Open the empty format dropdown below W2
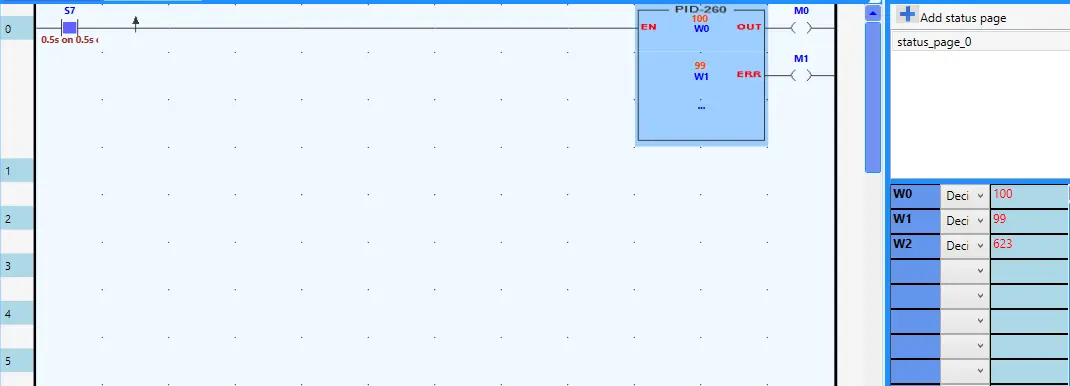 [x=965, y=271]
